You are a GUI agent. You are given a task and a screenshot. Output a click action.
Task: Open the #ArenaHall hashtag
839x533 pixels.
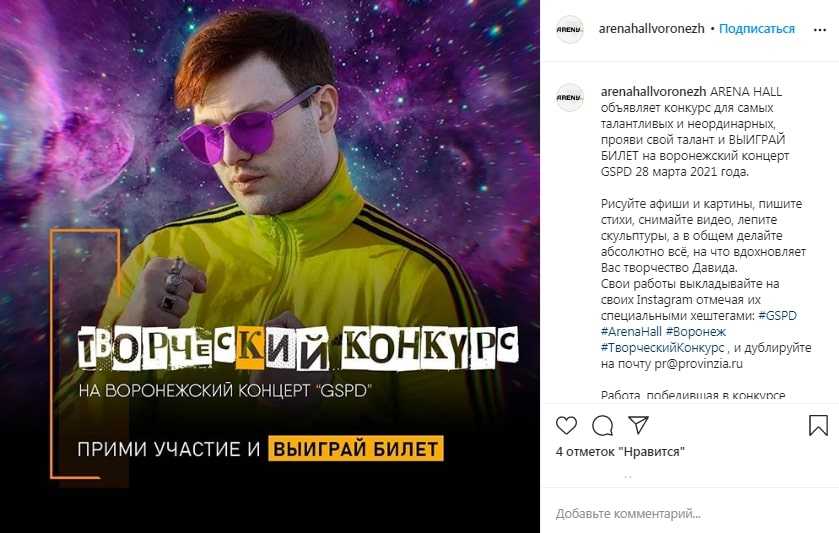point(631,331)
